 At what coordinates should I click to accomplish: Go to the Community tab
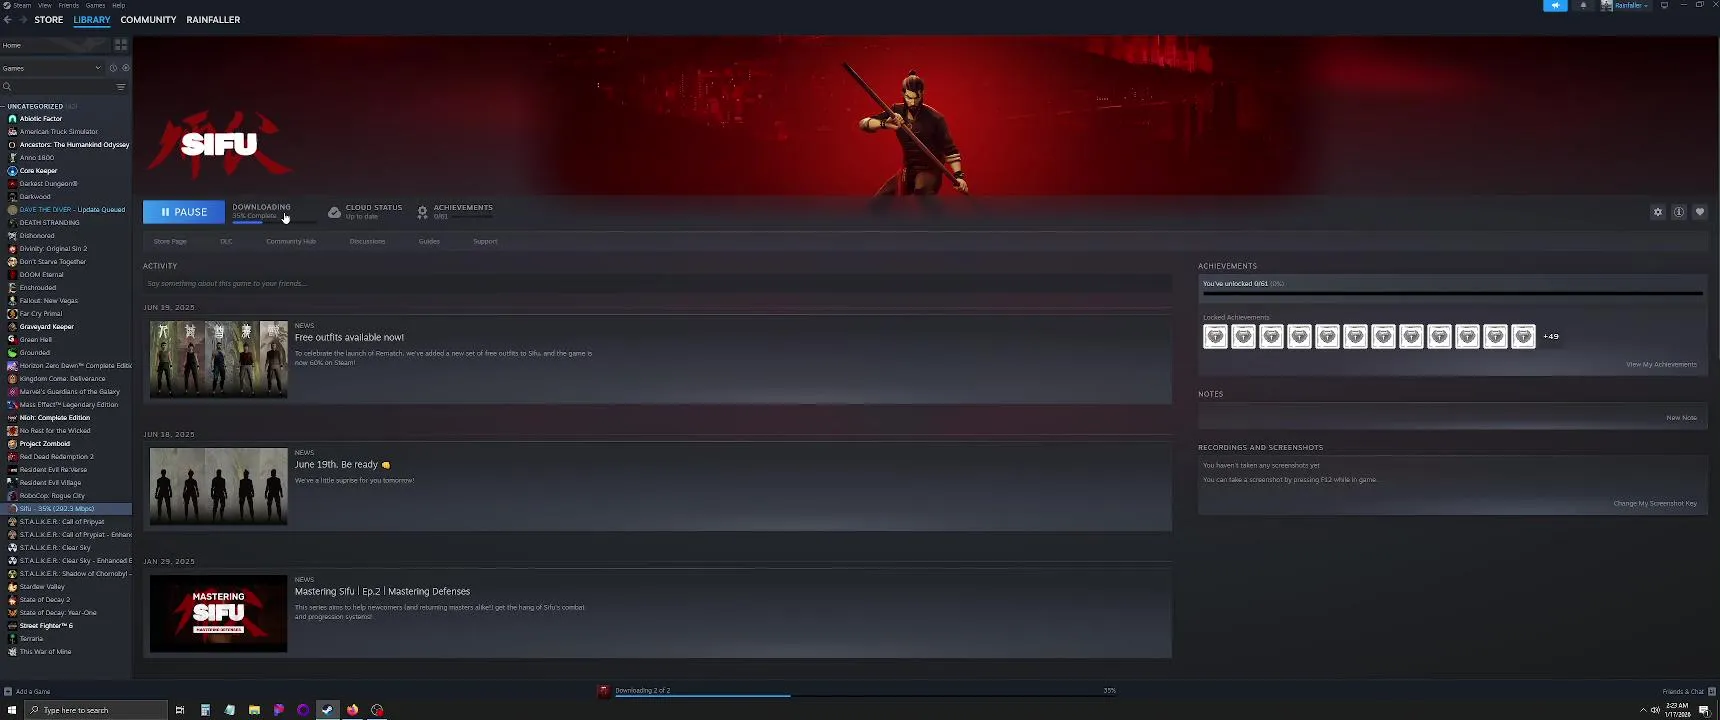tap(148, 19)
